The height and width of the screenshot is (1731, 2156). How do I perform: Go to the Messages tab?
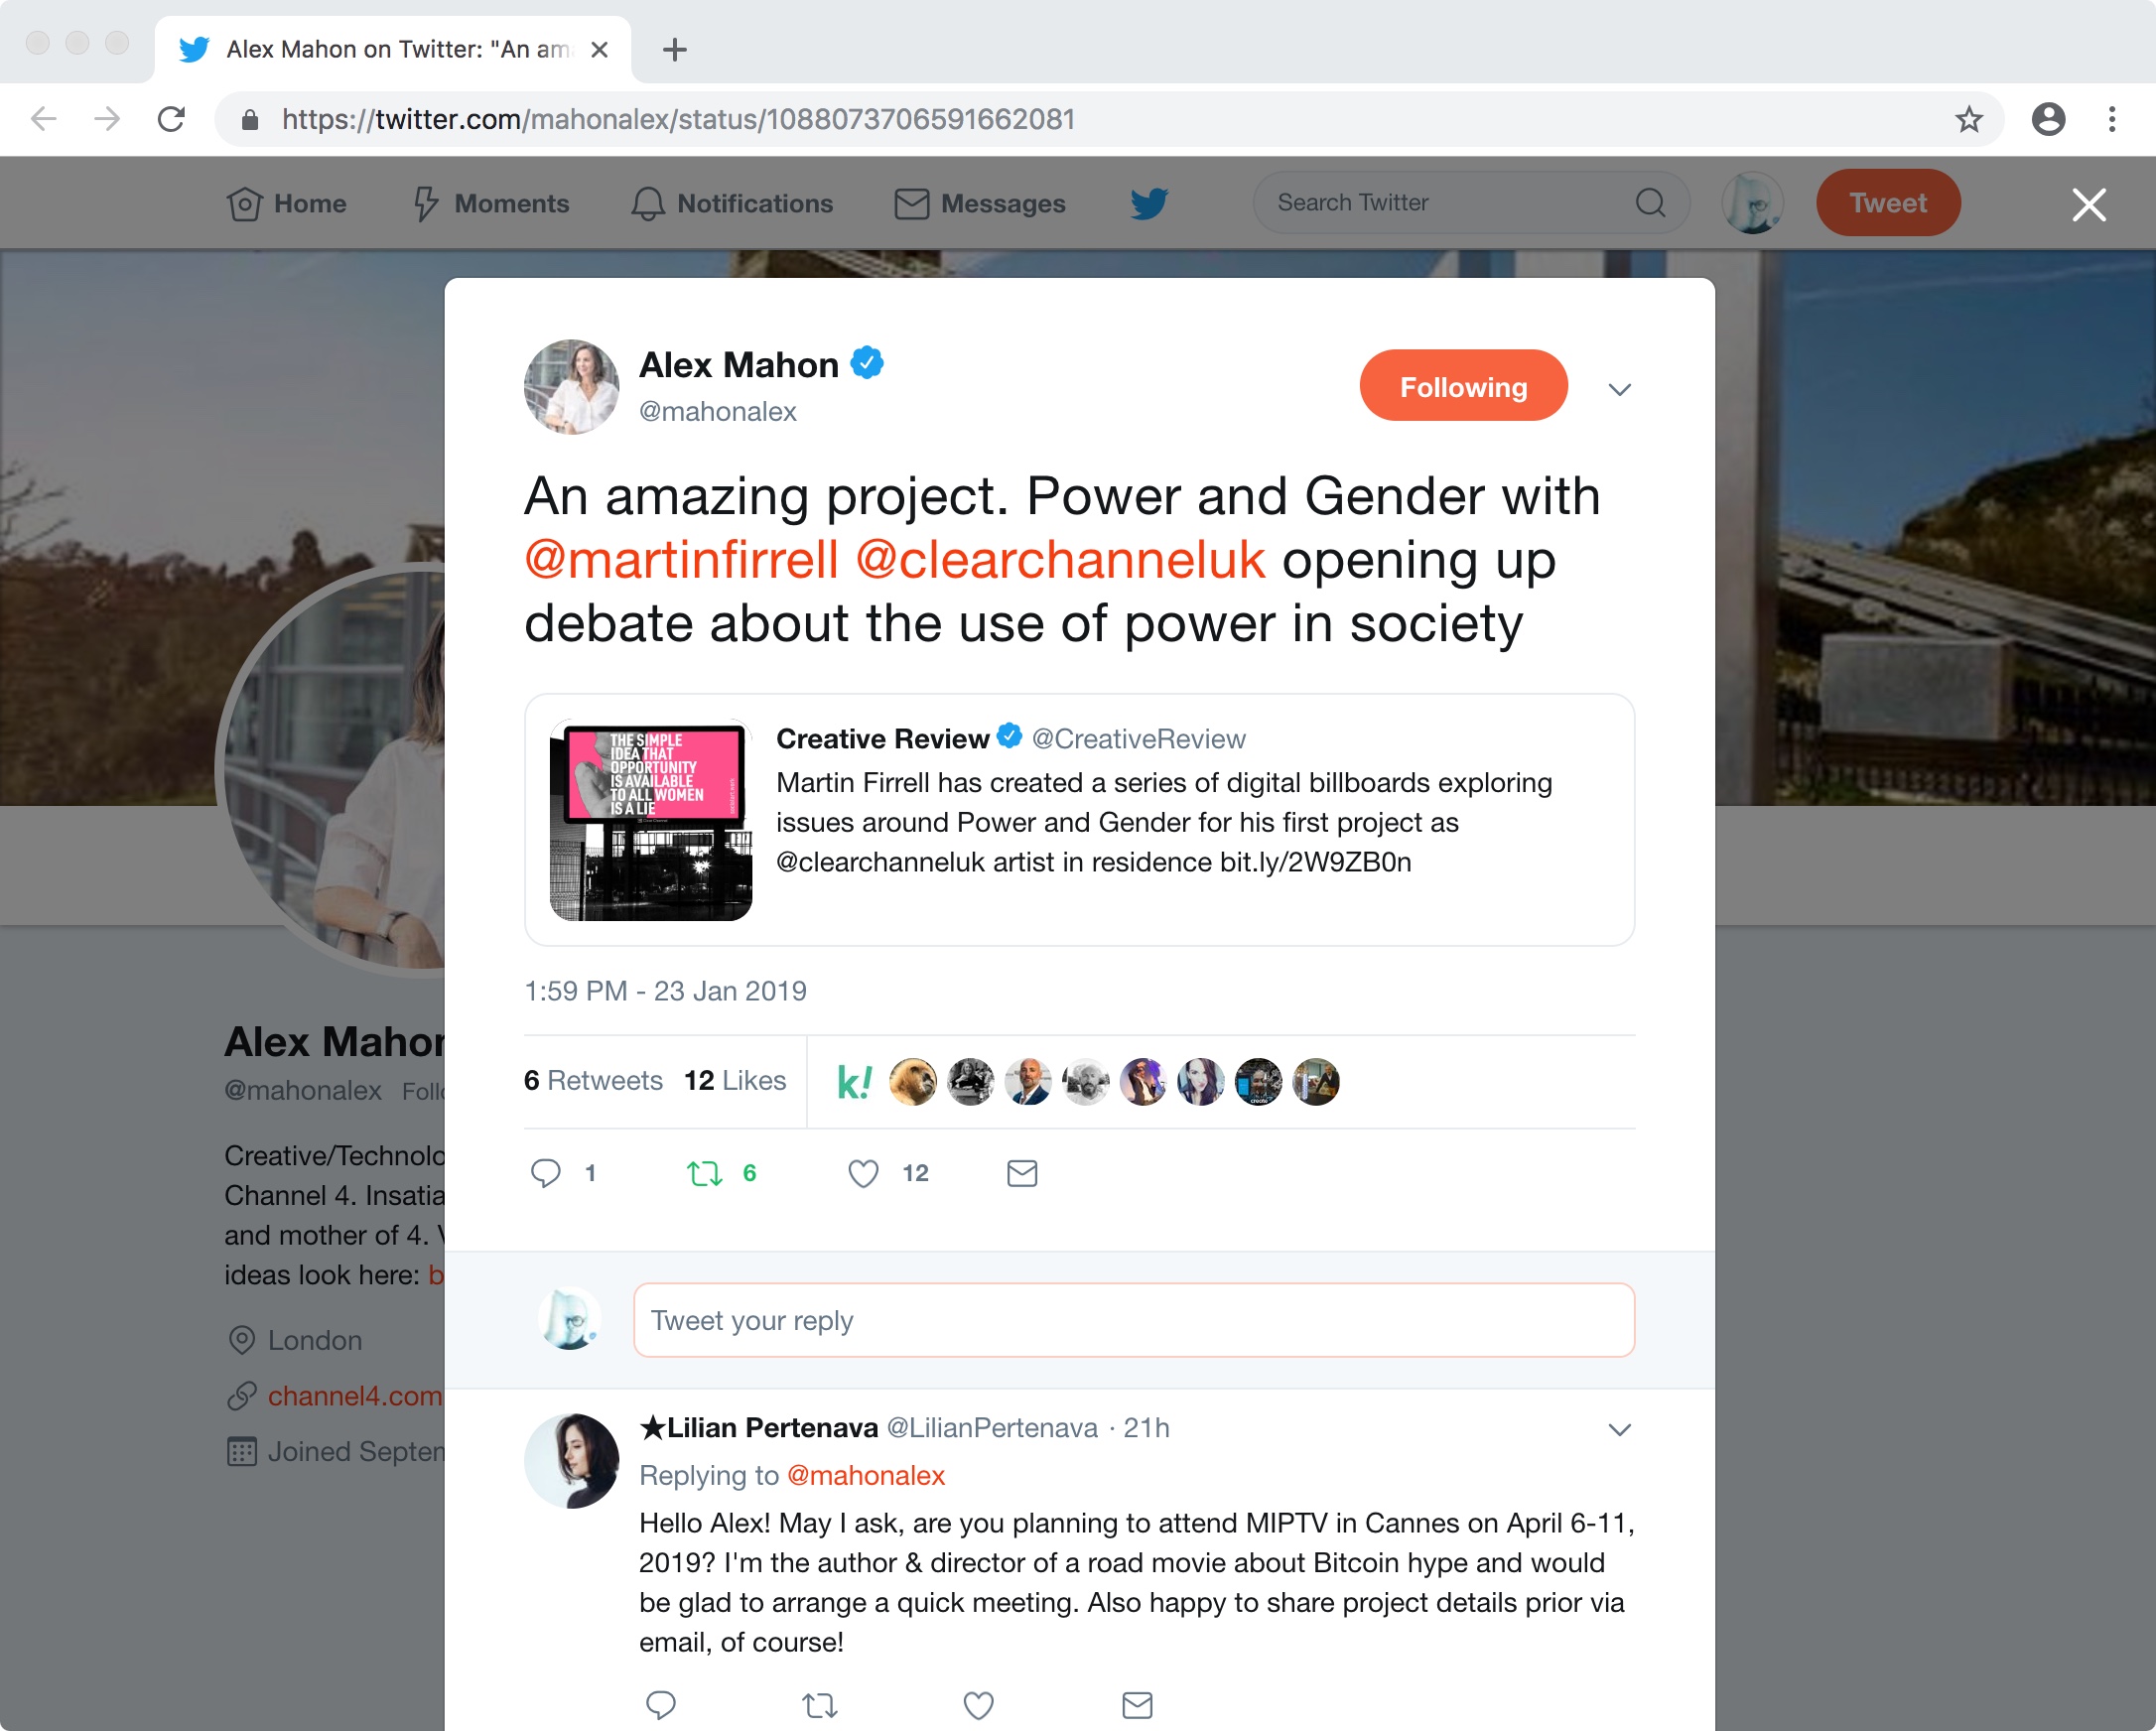click(980, 203)
